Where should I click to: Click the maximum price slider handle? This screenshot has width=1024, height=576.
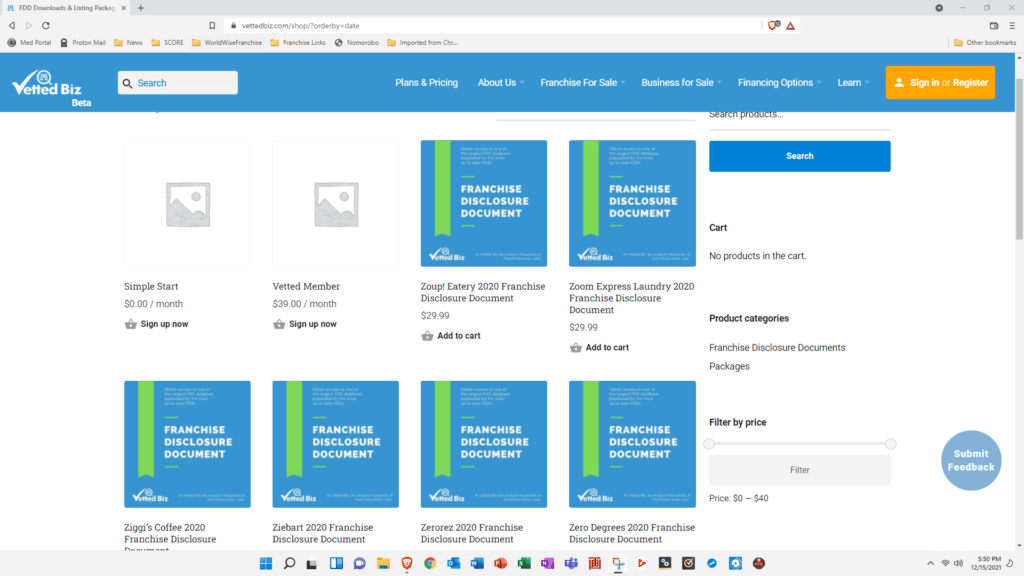click(891, 444)
